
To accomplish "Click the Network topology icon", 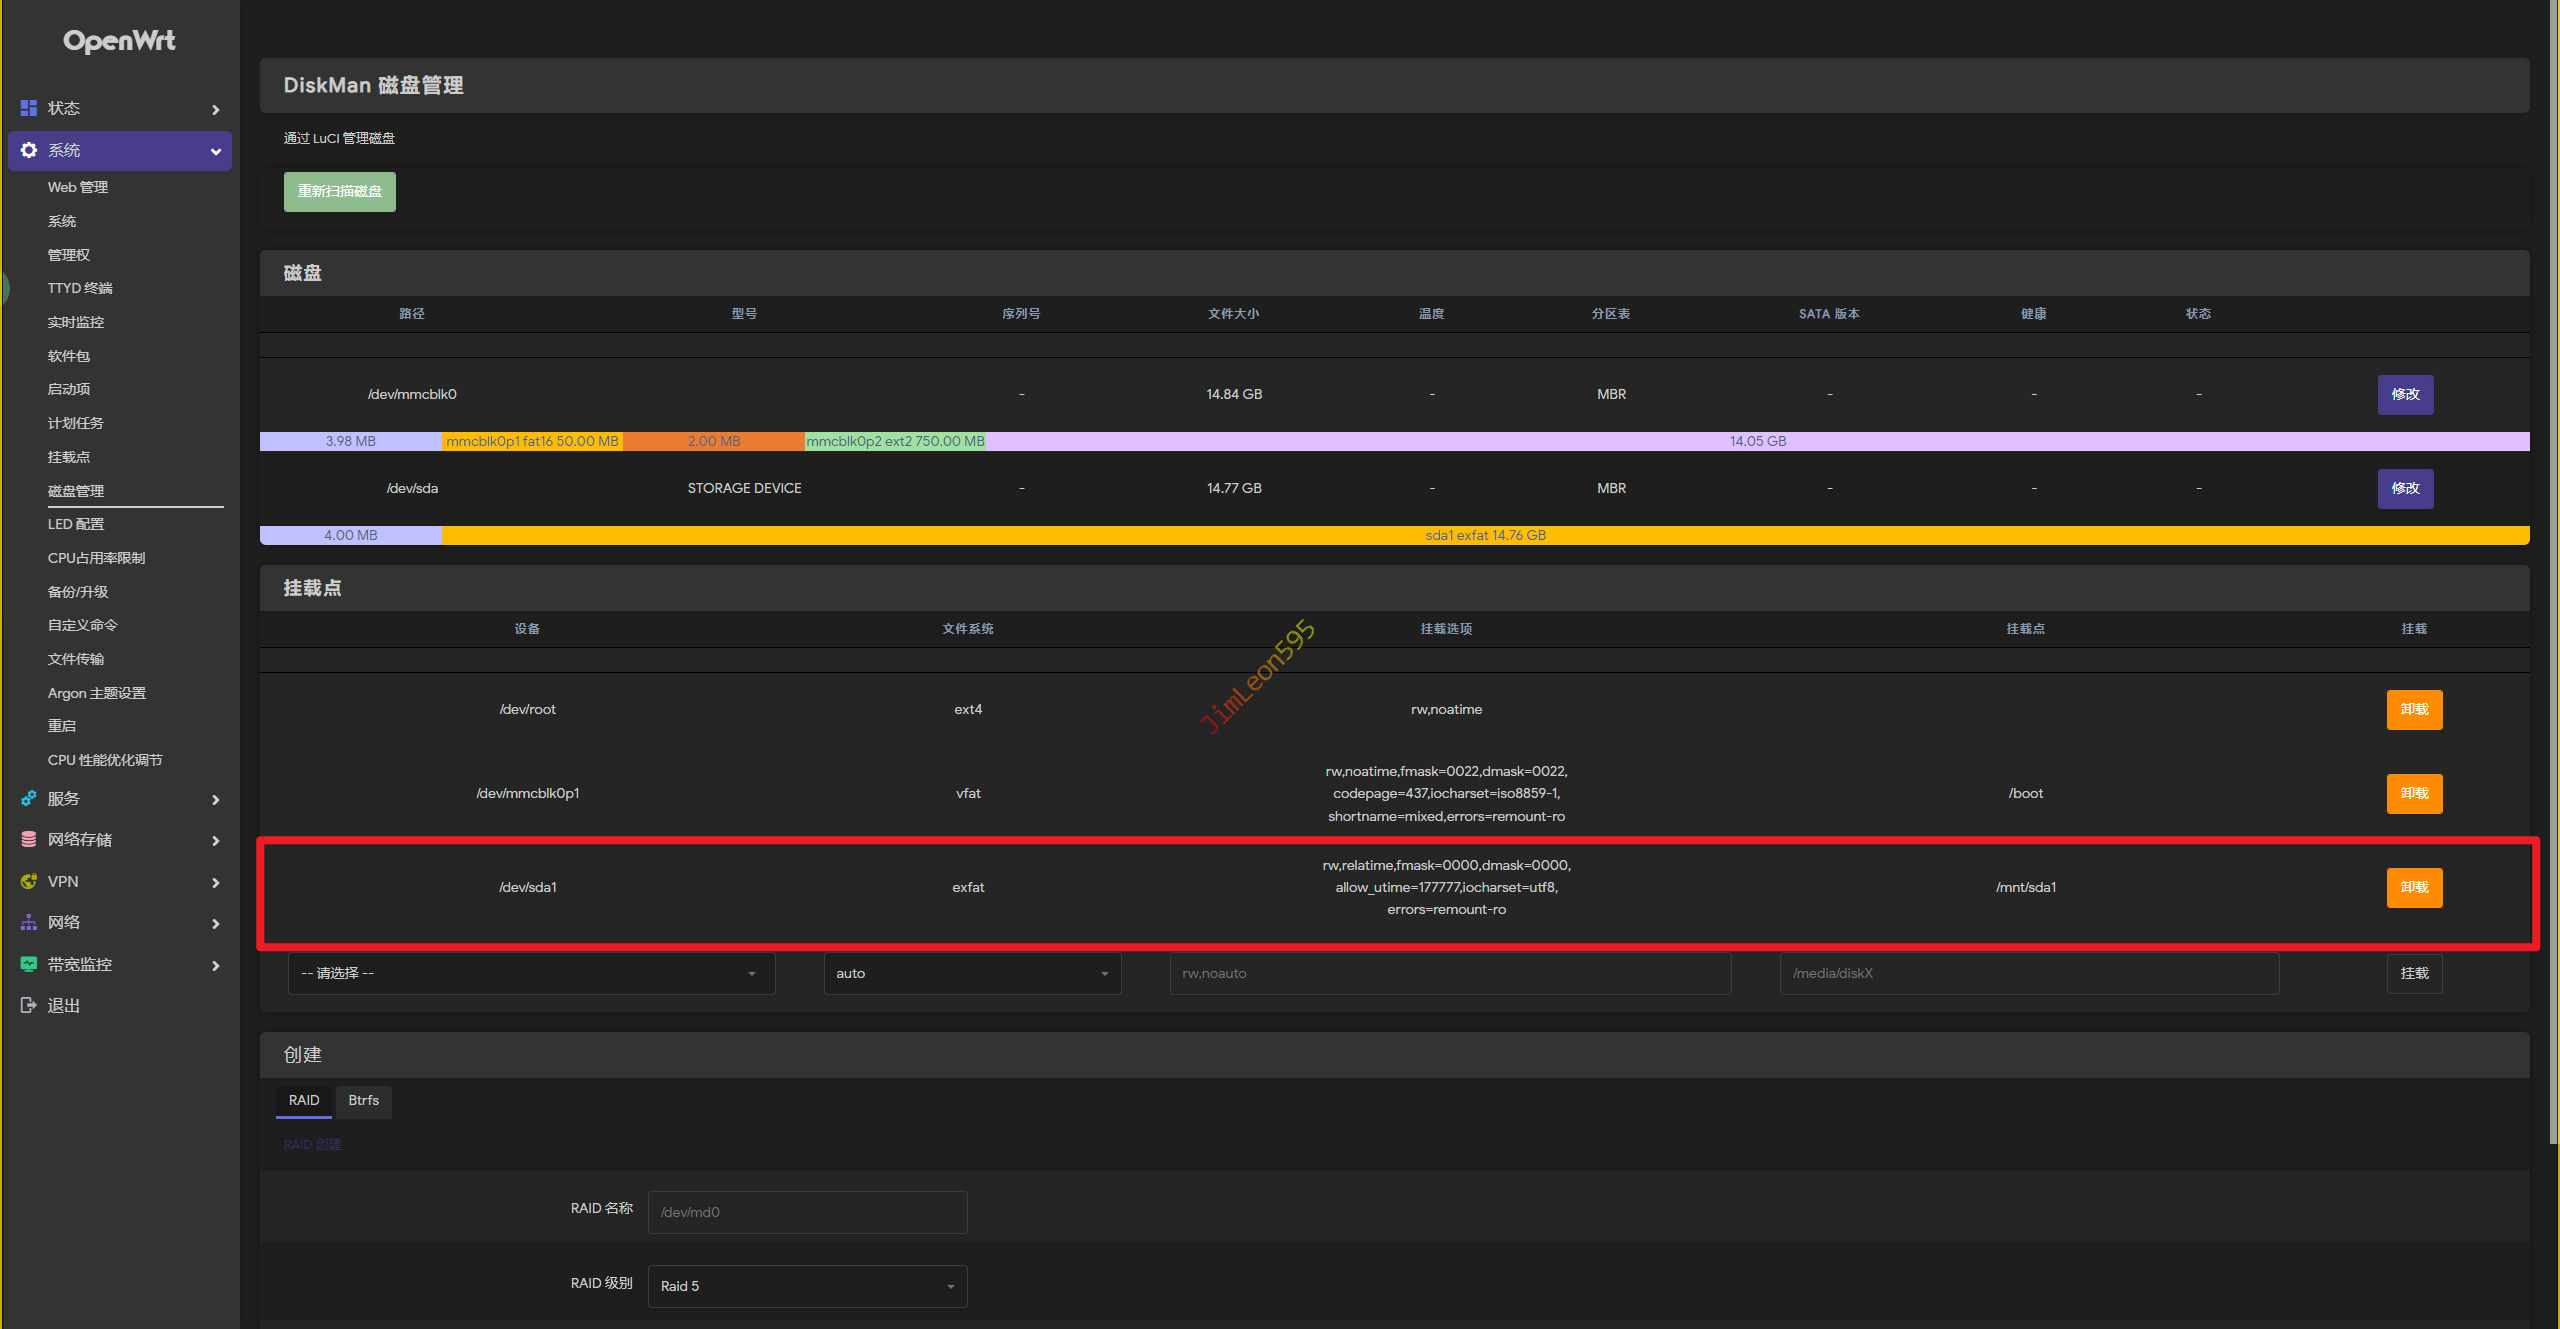I will click(x=29, y=922).
